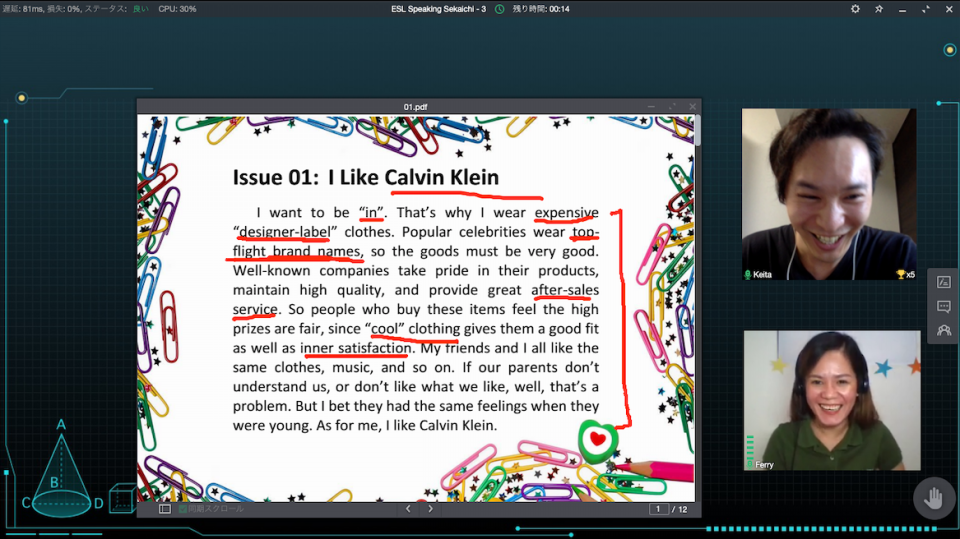Toggle the PDF sidebar thumbnails panel
Viewport: 960px width, 539px height.
[x=165, y=509]
